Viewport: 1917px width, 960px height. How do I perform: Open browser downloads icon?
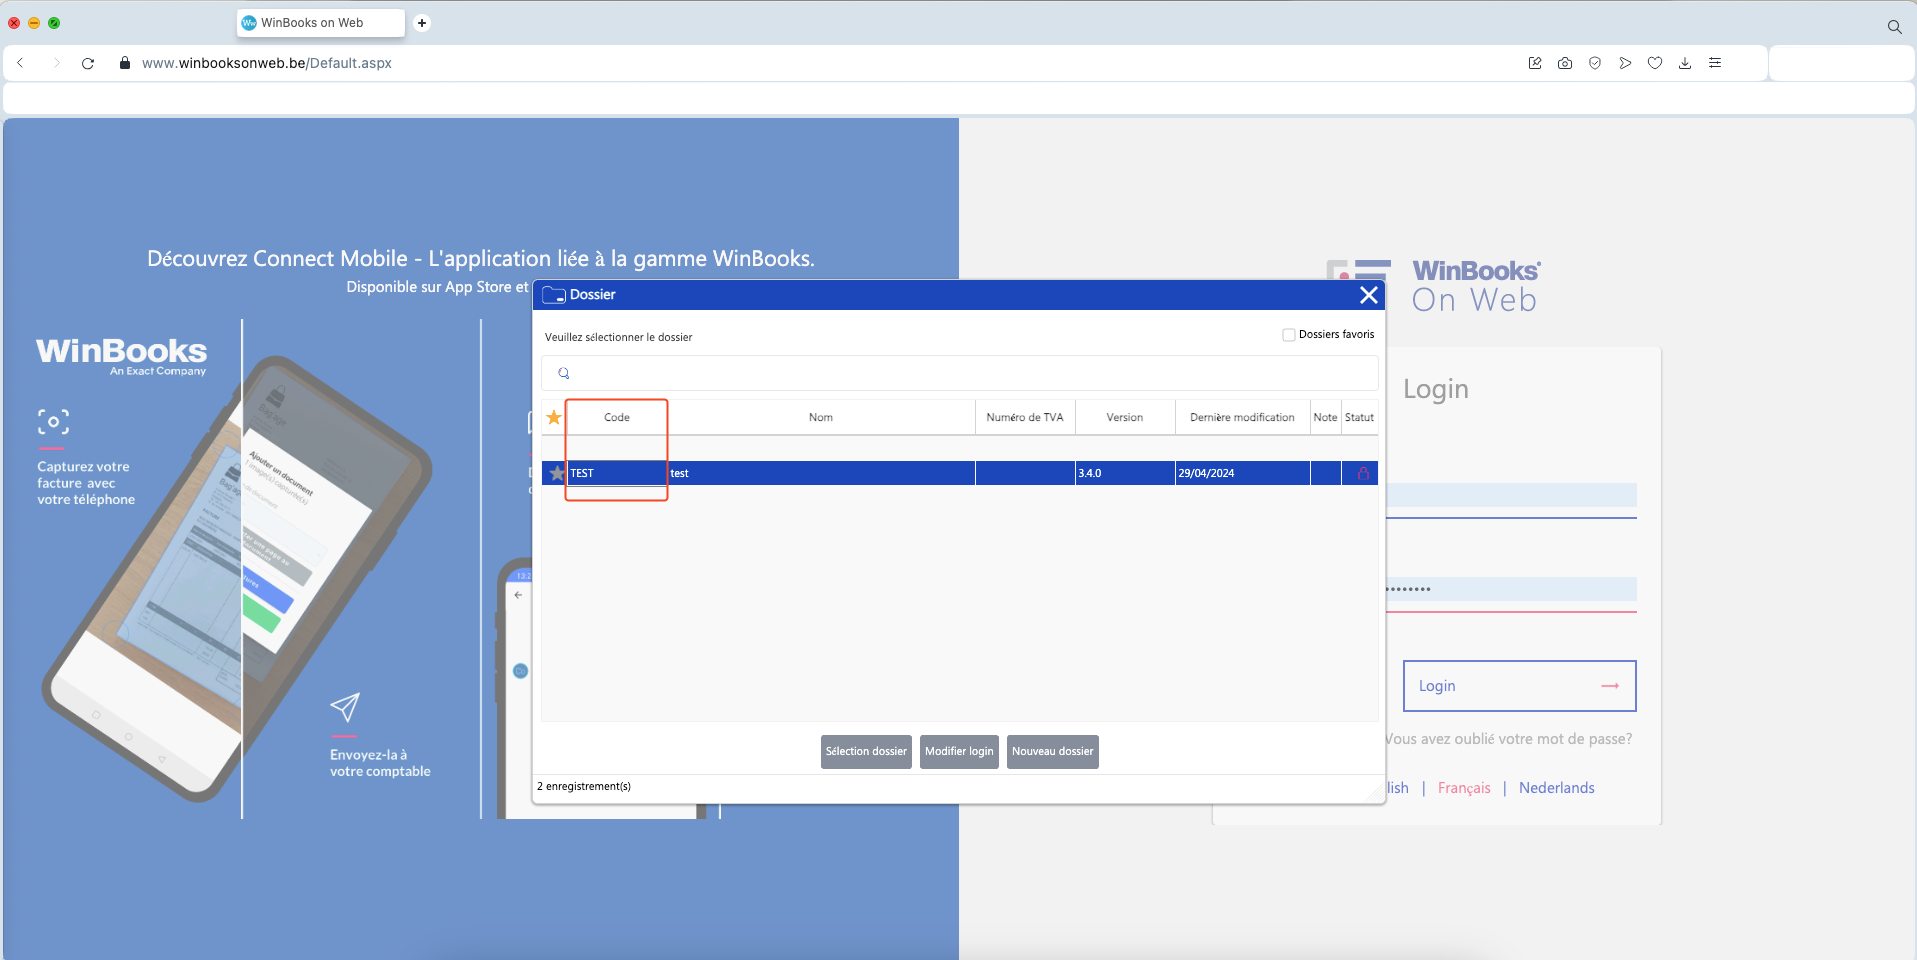(1685, 63)
